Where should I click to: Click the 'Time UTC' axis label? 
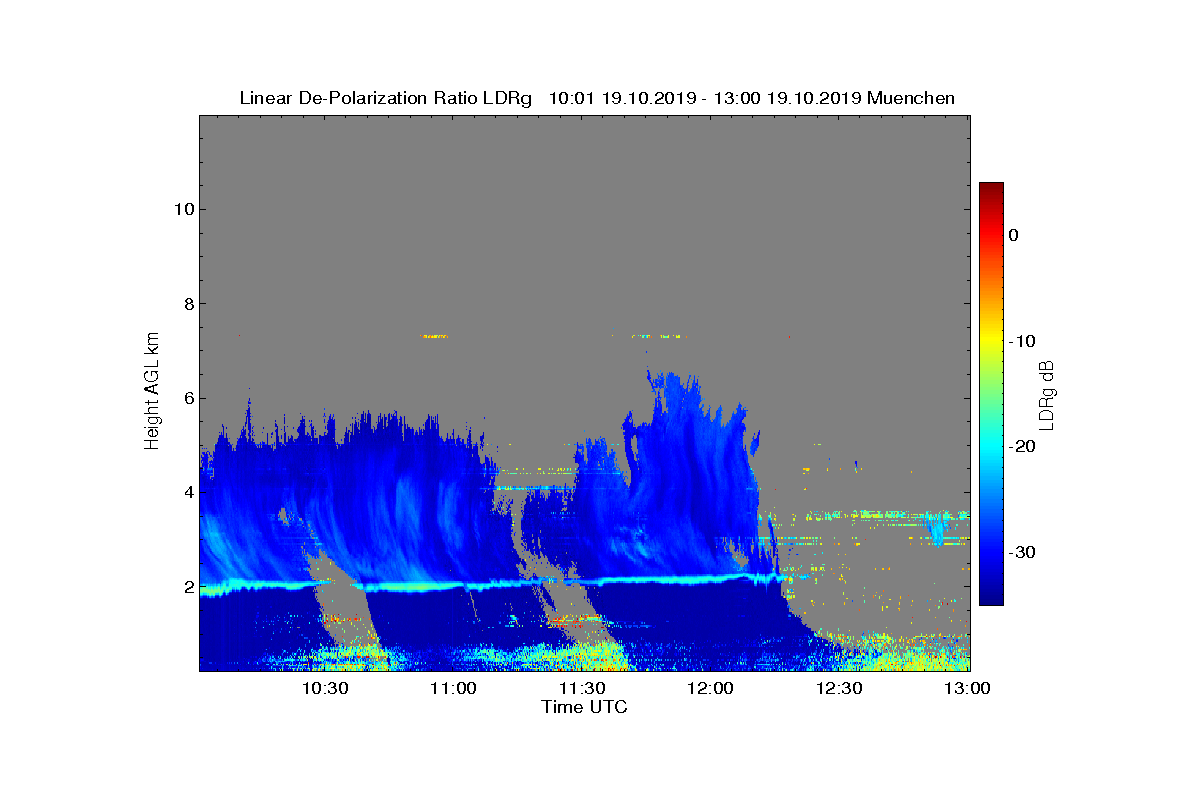coord(585,707)
